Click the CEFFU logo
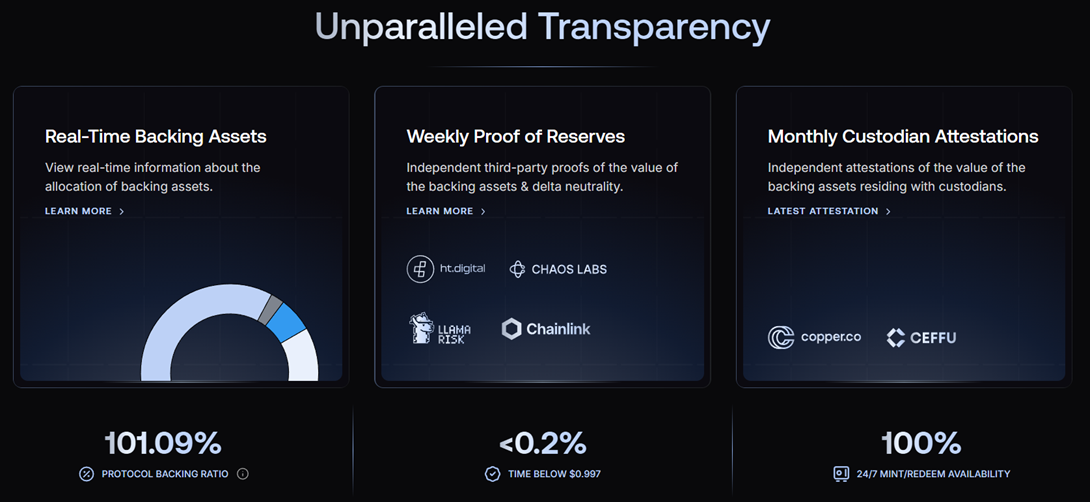 click(x=921, y=338)
